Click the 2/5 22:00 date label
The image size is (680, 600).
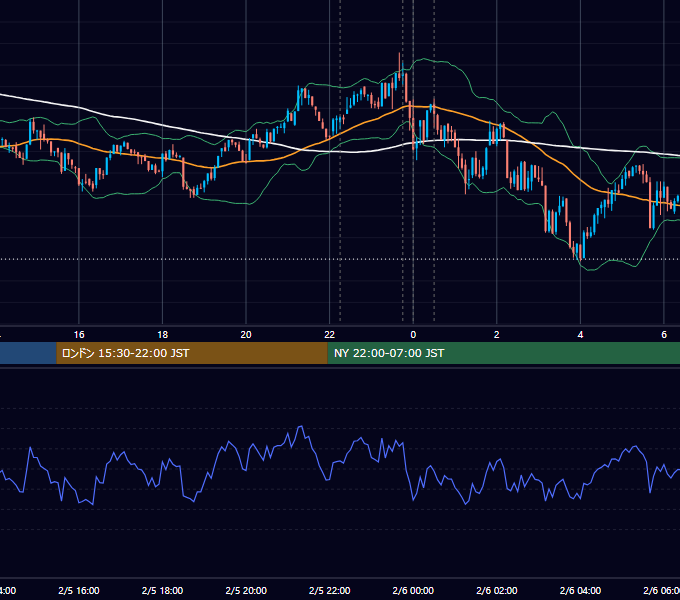point(330,591)
